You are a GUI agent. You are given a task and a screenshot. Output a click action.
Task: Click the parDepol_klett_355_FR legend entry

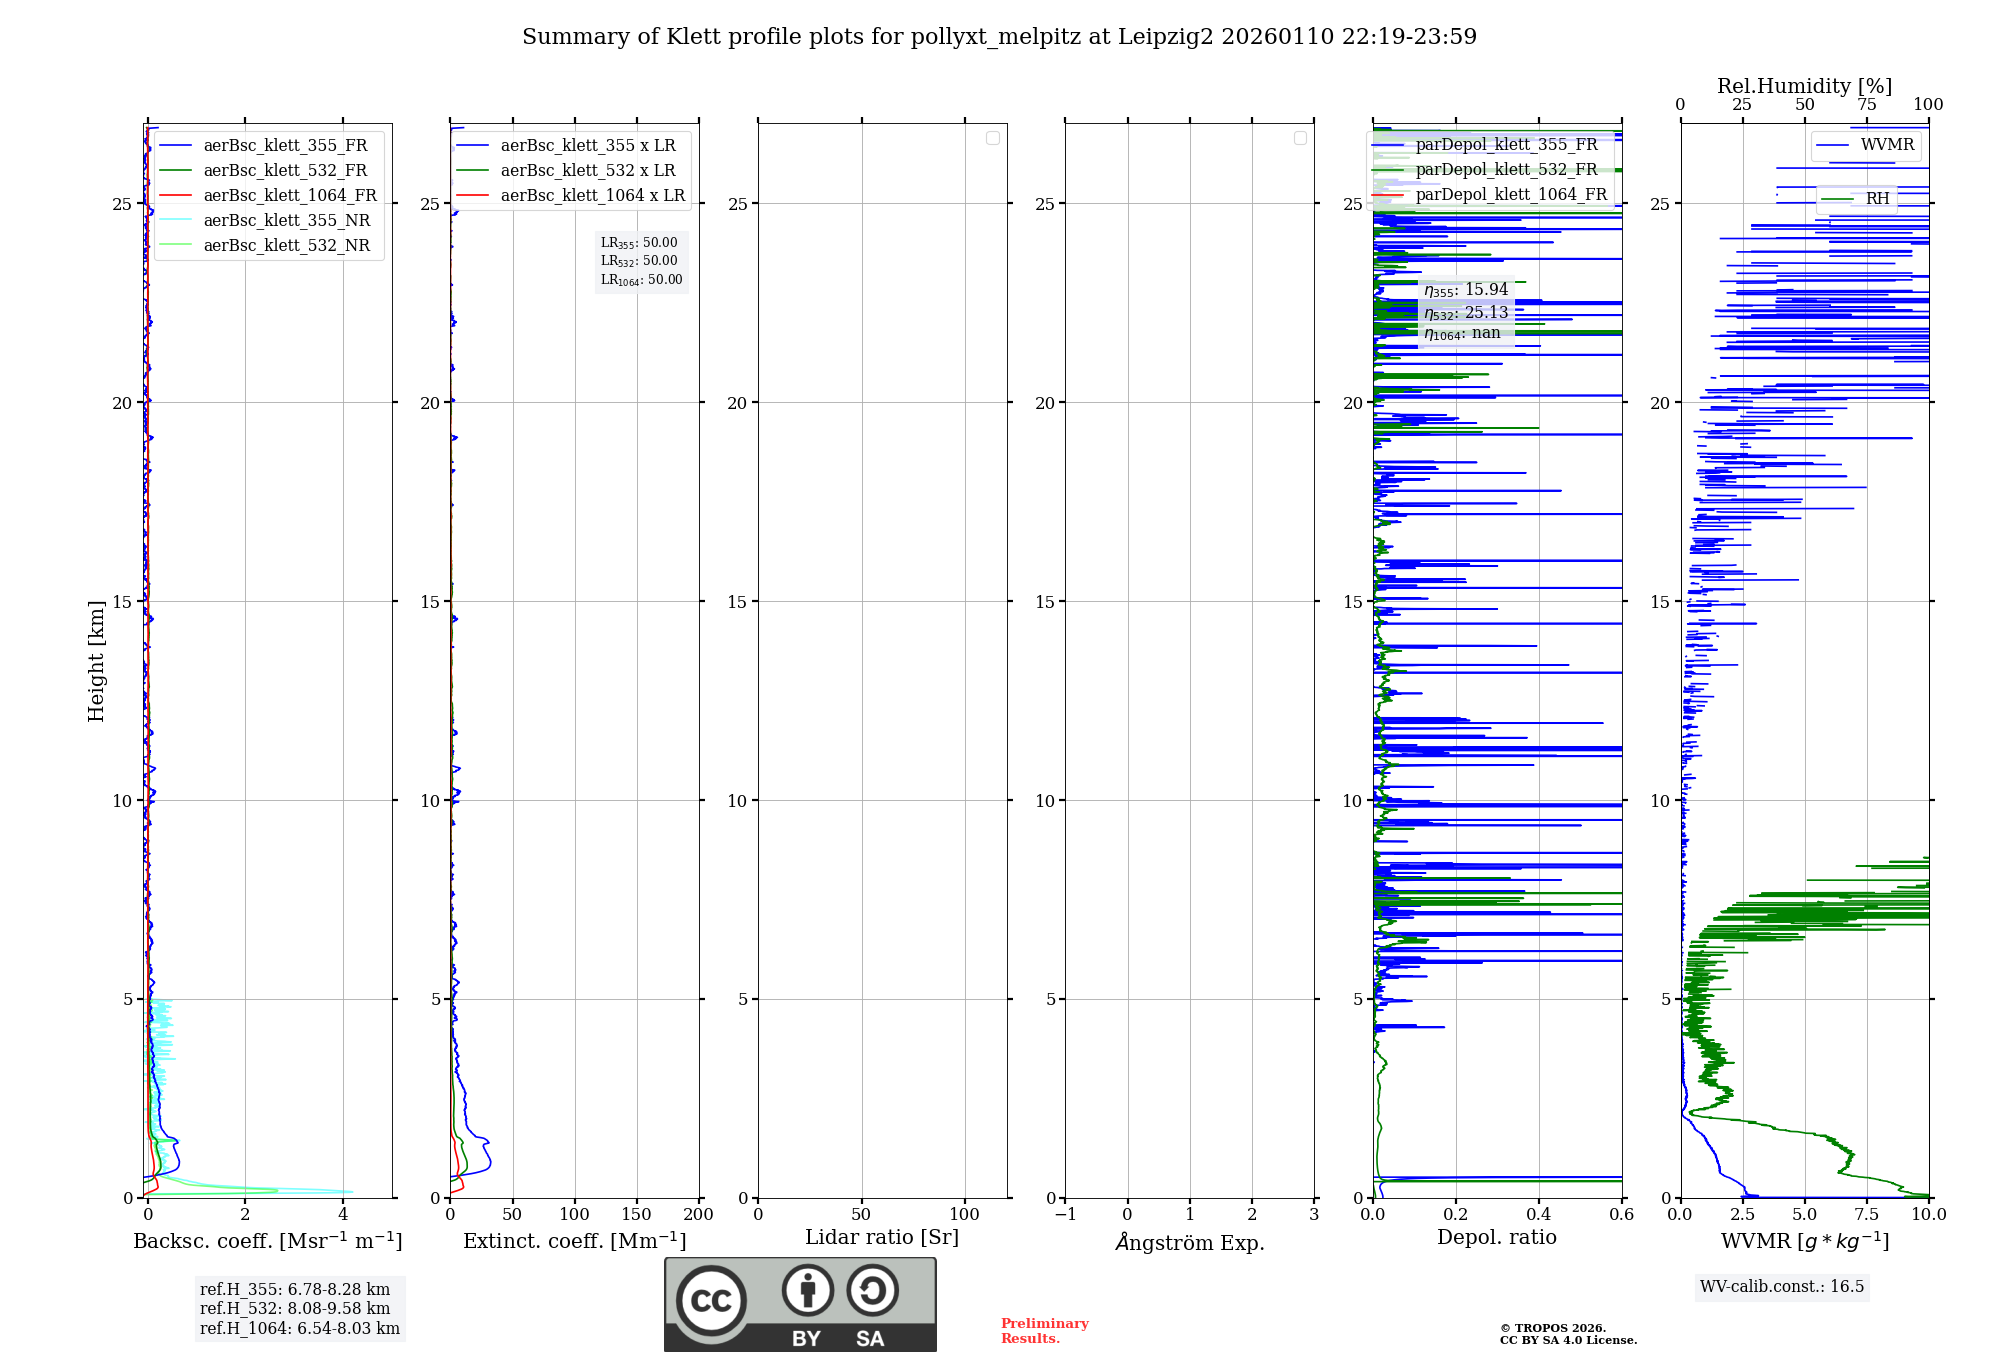coord(1506,144)
